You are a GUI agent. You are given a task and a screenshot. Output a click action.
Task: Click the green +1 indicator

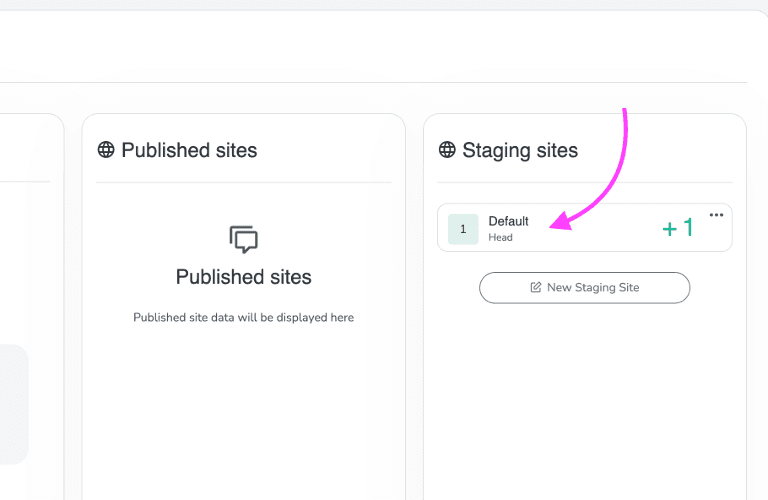pos(677,229)
